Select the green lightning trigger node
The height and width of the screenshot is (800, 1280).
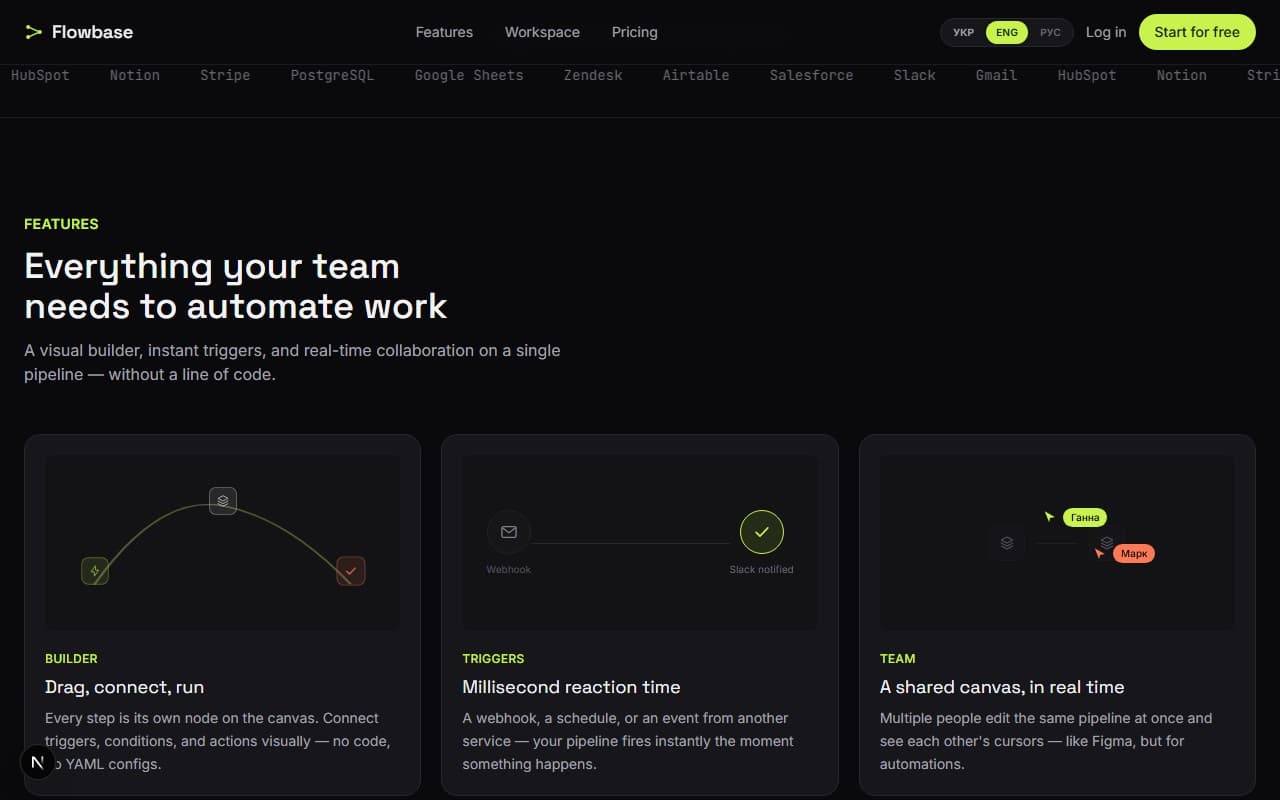pyautogui.click(x=95, y=571)
